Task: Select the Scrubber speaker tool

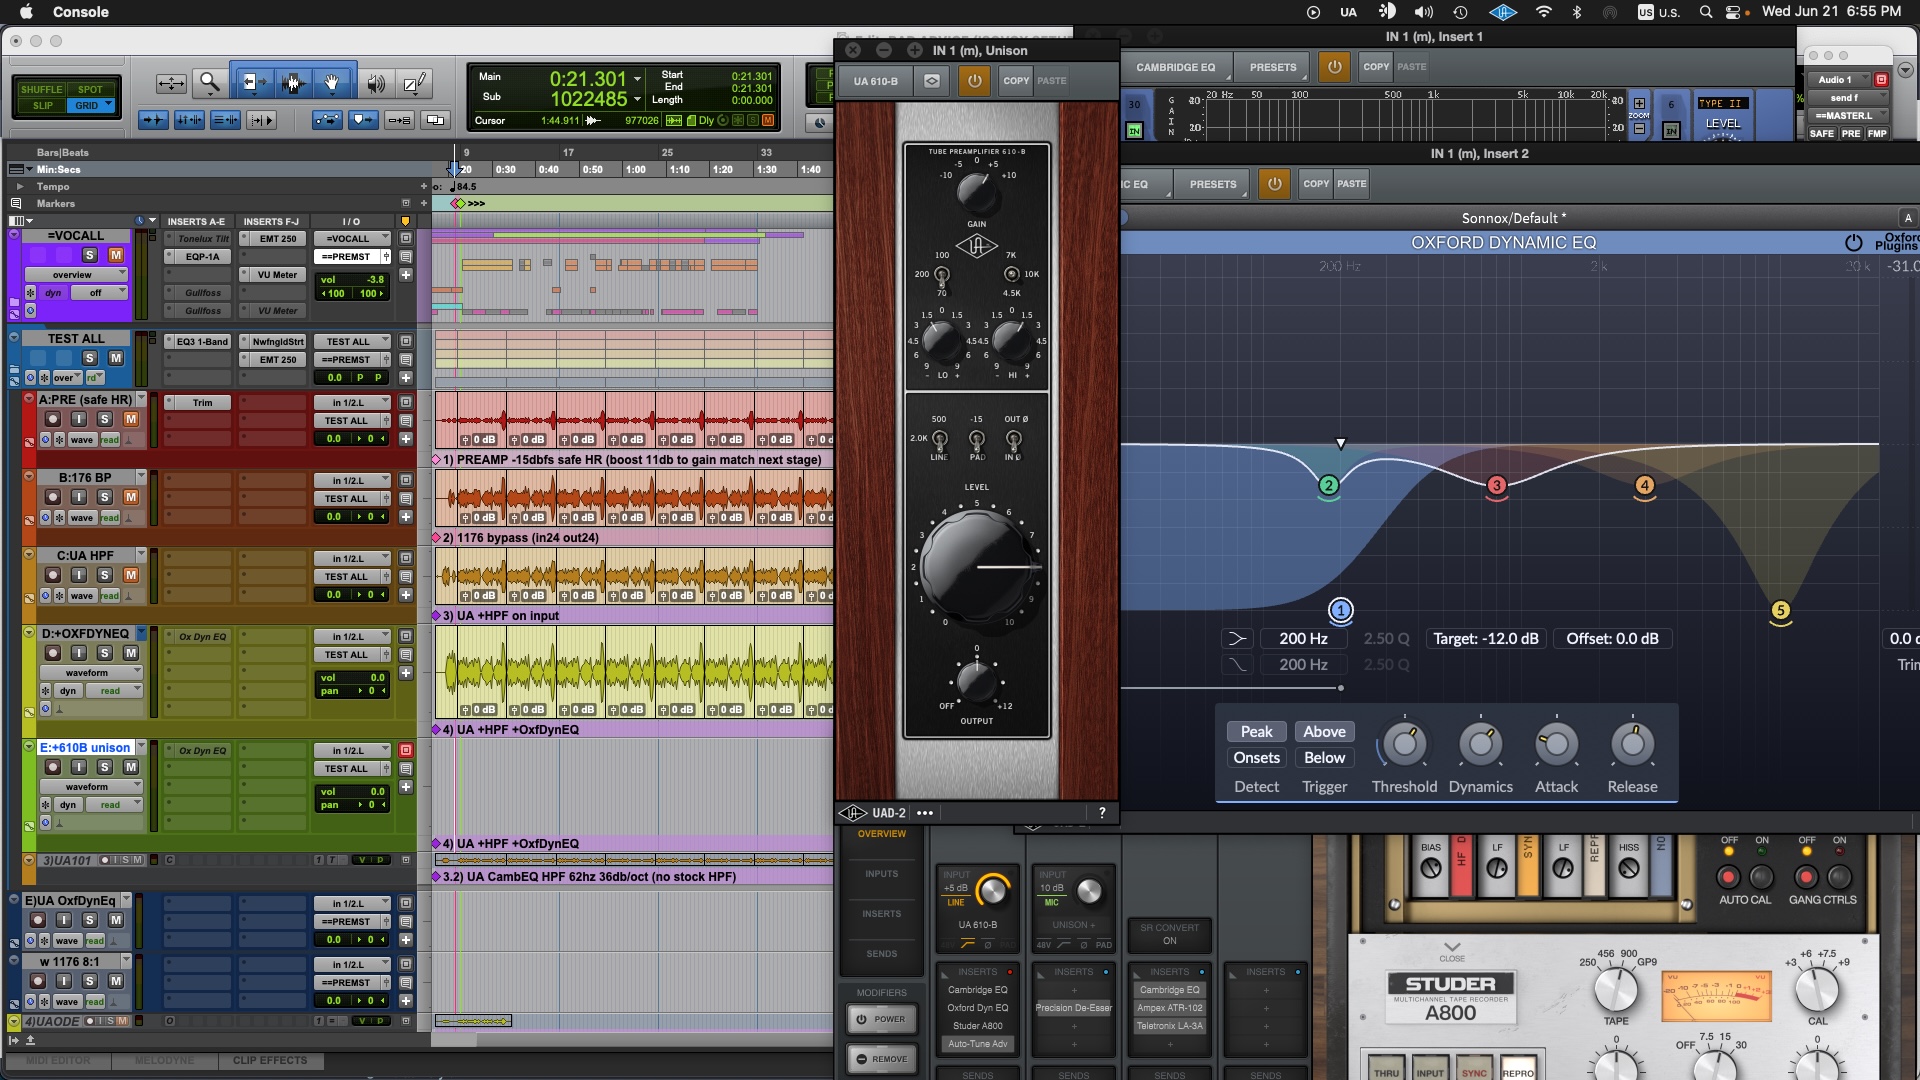Action: coord(376,83)
